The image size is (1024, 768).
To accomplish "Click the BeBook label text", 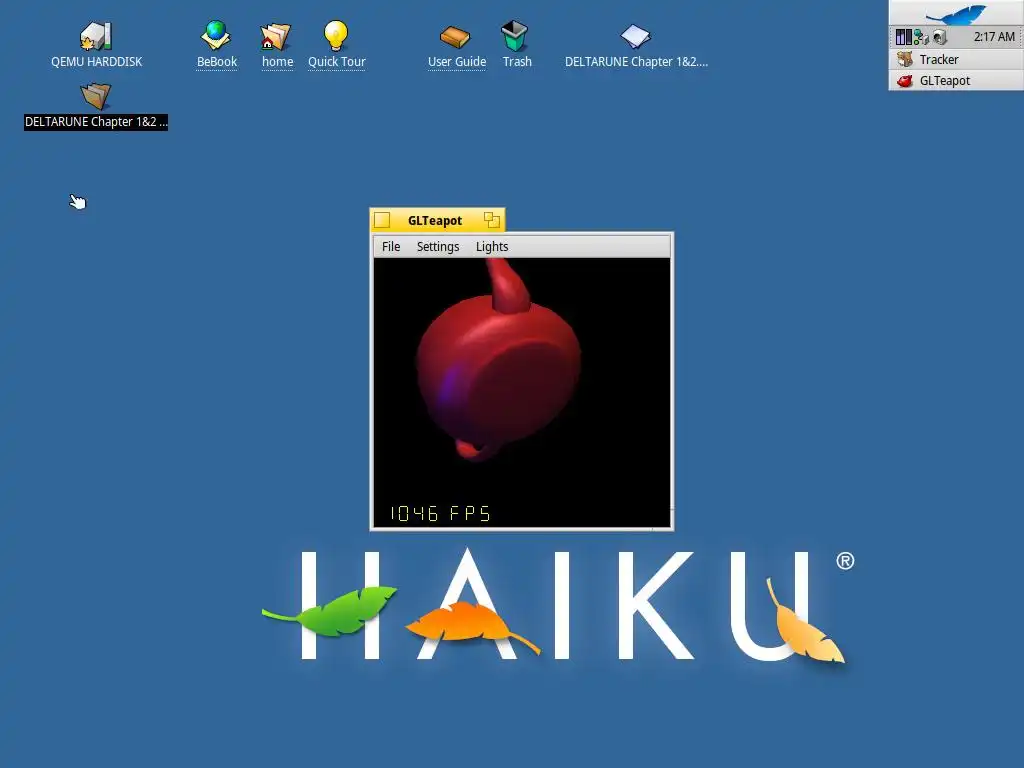I will click(x=216, y=61).
